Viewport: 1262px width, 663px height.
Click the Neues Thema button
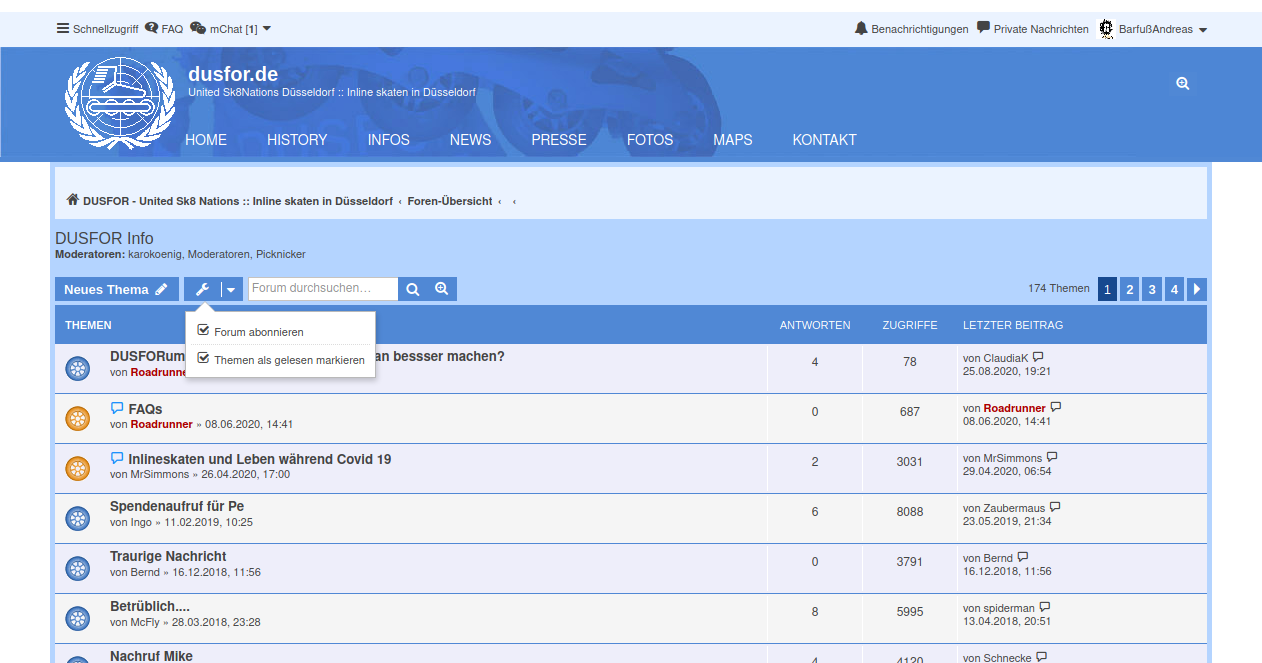[x=116, y=289]
